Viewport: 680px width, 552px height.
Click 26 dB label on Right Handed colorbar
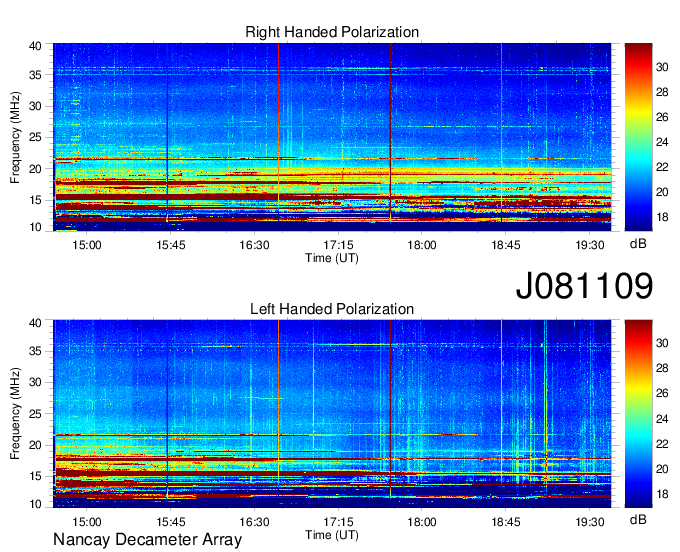662,117
